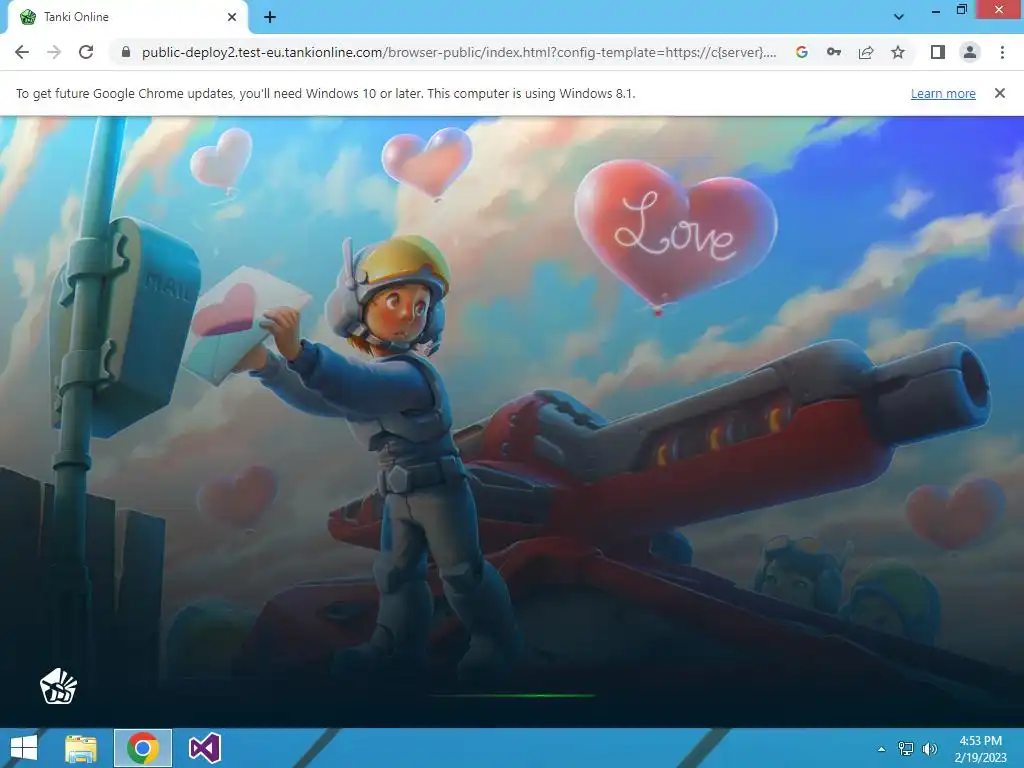
Task: Open File Explorer from taskbar
Action: coord(81,748)
